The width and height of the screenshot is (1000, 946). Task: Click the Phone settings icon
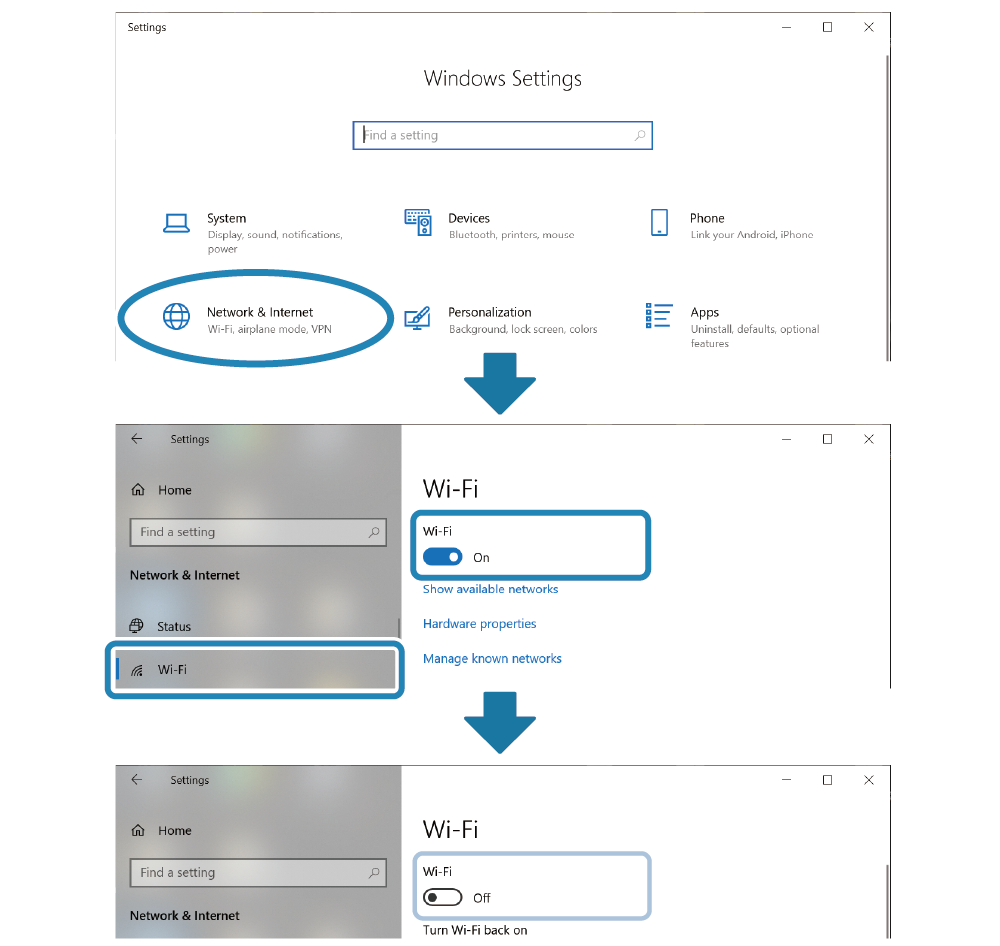coord(659,222)
